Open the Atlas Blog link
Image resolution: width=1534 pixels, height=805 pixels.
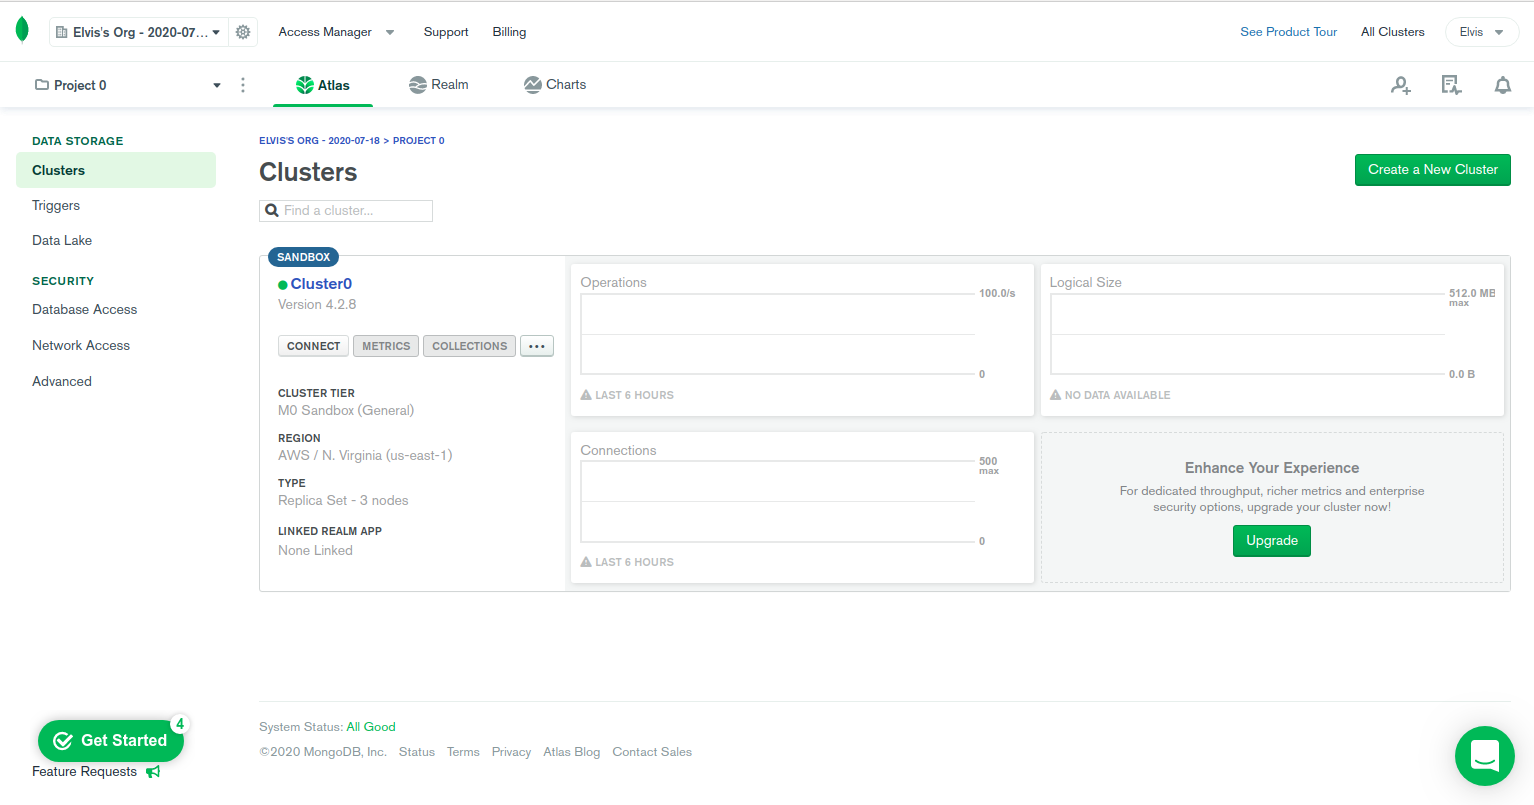[572, 752]
